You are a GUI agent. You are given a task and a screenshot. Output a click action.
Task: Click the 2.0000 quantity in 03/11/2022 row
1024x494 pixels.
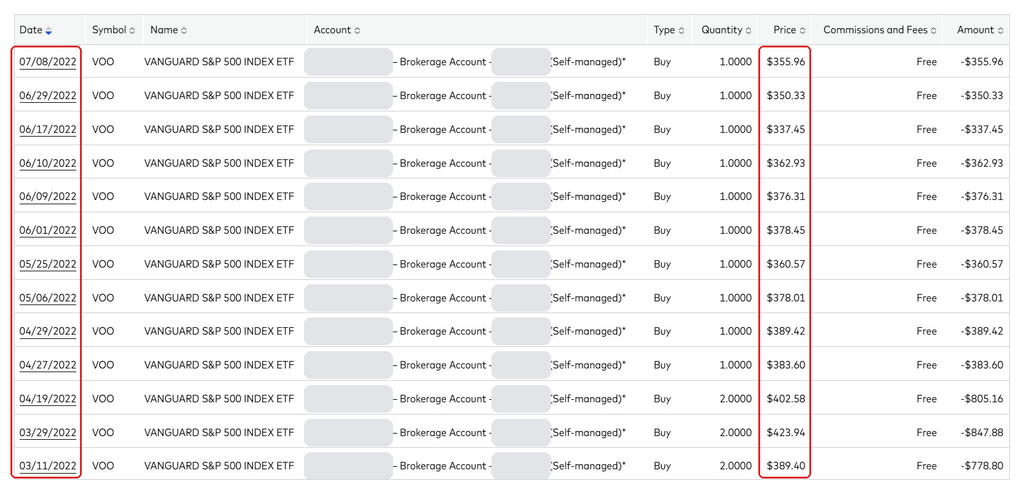coord(735,466)
